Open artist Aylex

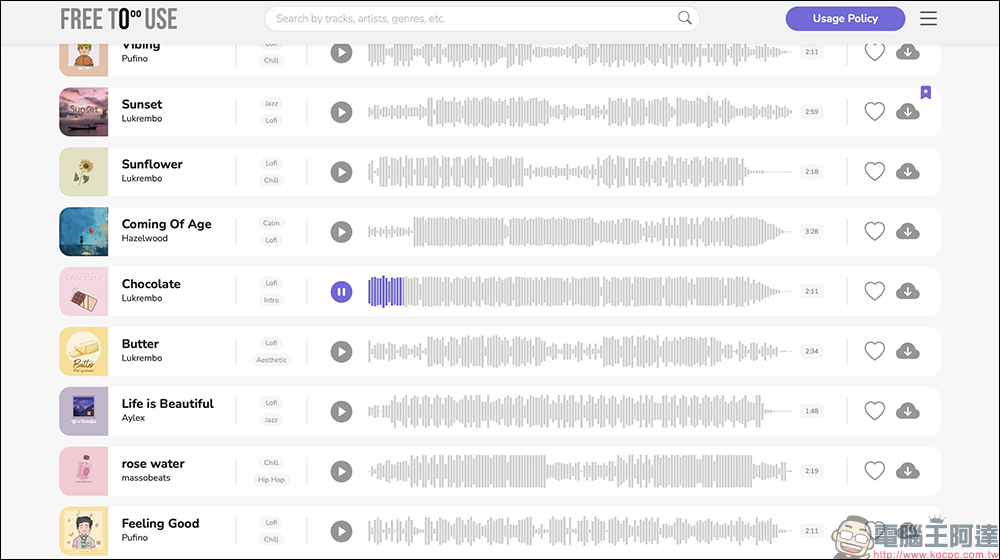coord(133,418)
